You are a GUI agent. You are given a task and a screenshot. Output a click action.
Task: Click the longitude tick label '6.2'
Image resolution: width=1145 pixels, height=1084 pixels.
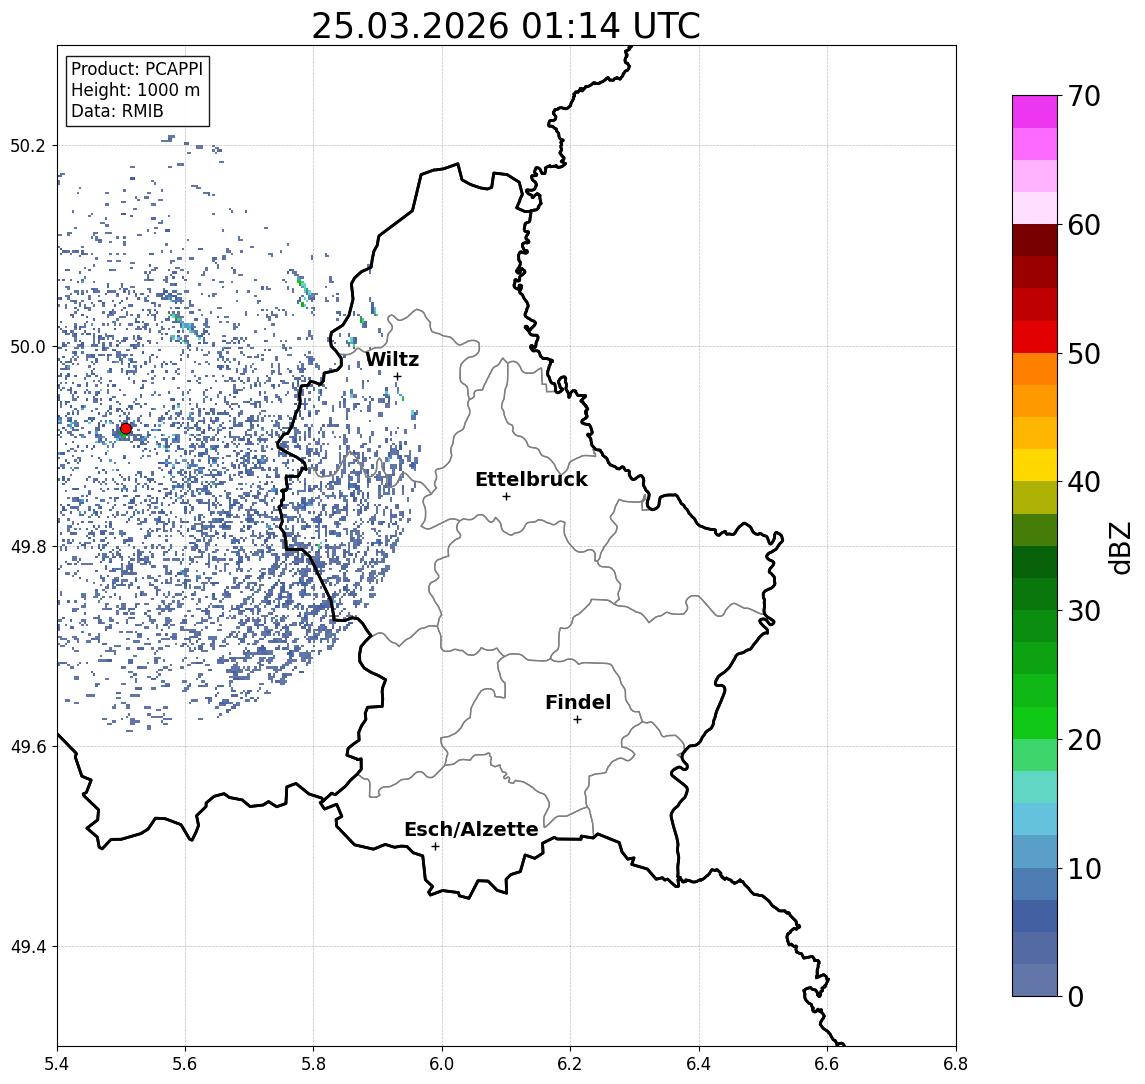(x=570, y=1064)
